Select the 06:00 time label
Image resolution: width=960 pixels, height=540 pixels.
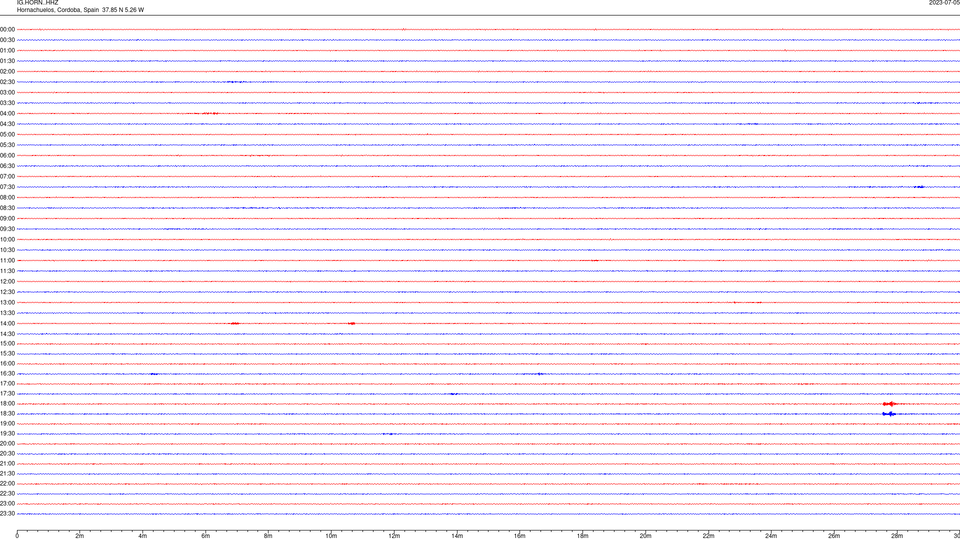(x=7, y=156)
